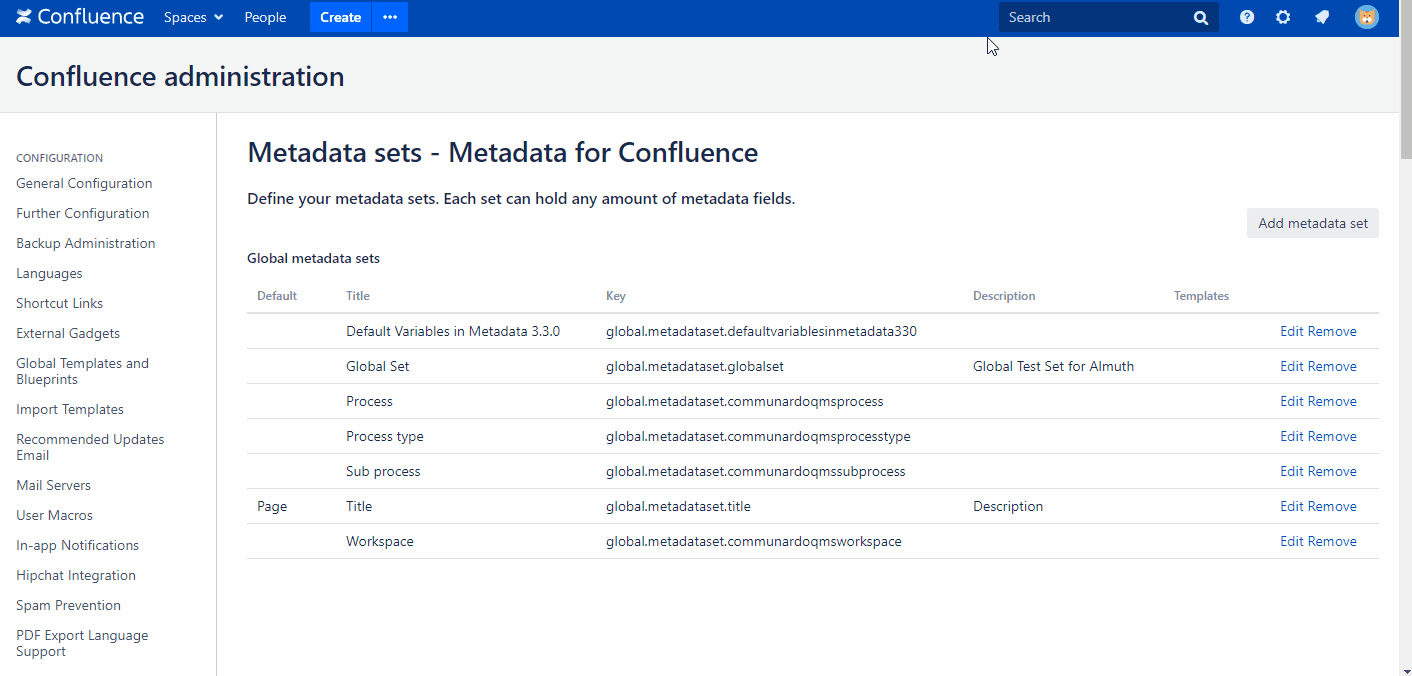Expand the Spaces dropdown menu
This screenshot has width=1412, height=676.
[194, 17]
